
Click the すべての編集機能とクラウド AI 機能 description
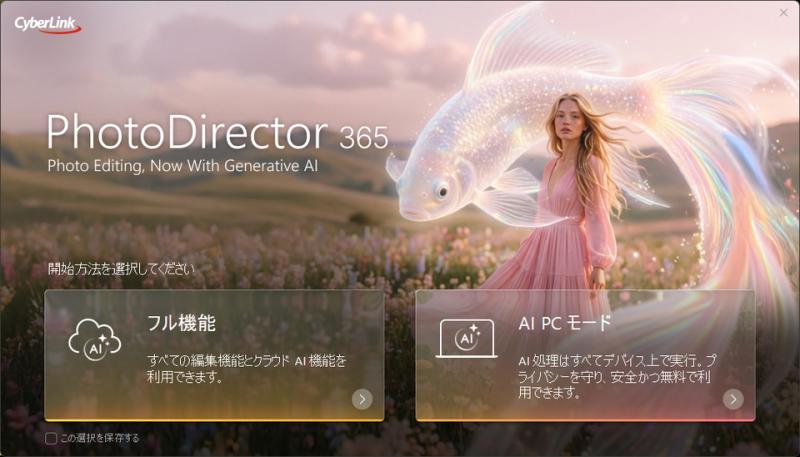coord(247,369)
